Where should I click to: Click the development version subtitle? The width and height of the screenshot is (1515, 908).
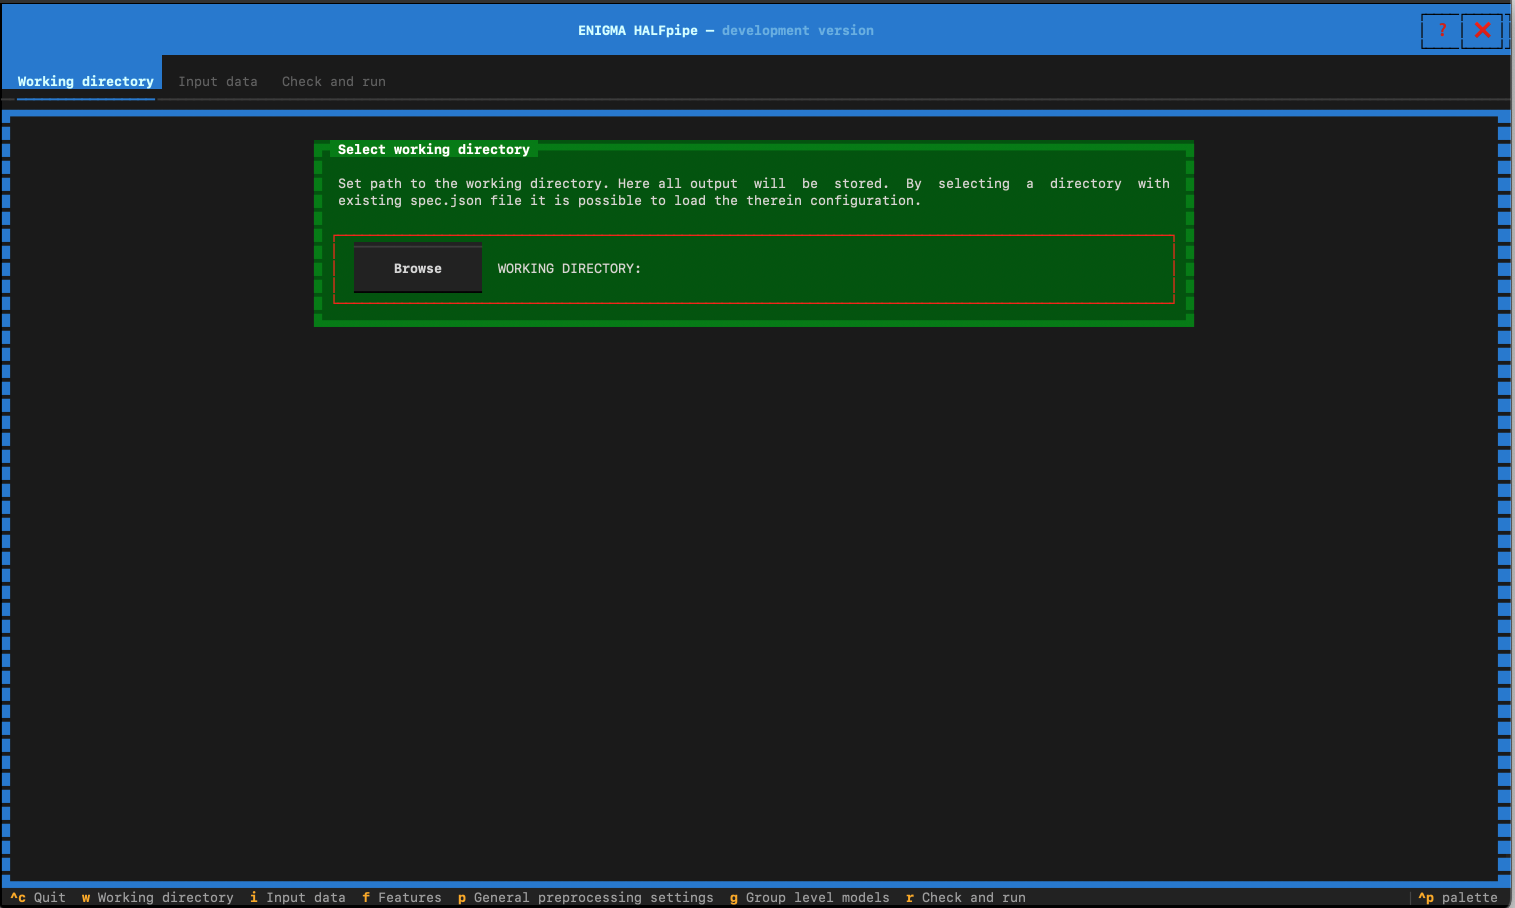[x=798, y=31]
